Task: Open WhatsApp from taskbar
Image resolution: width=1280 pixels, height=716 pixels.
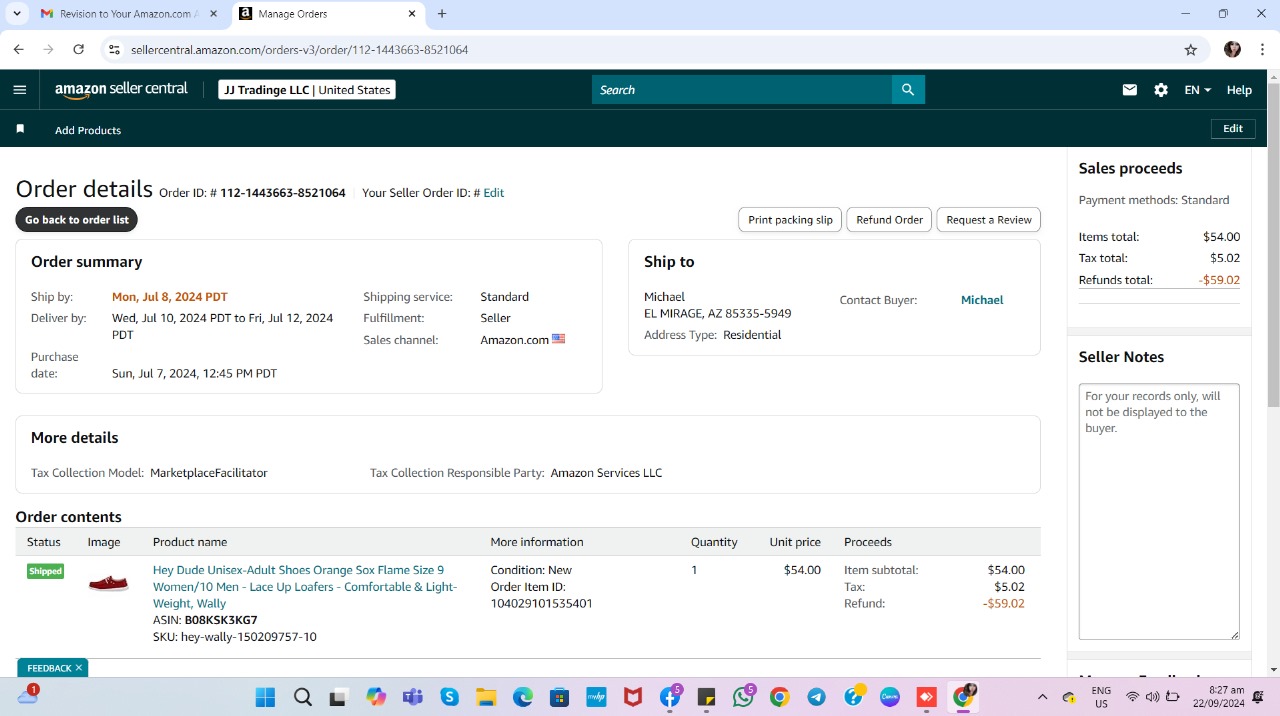Action: pos(743,697)
